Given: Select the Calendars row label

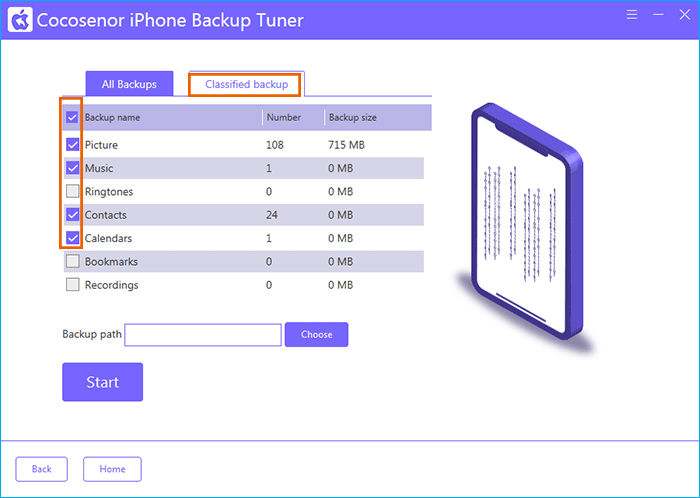Looking at the screenshot, I should tap(108, 238).
